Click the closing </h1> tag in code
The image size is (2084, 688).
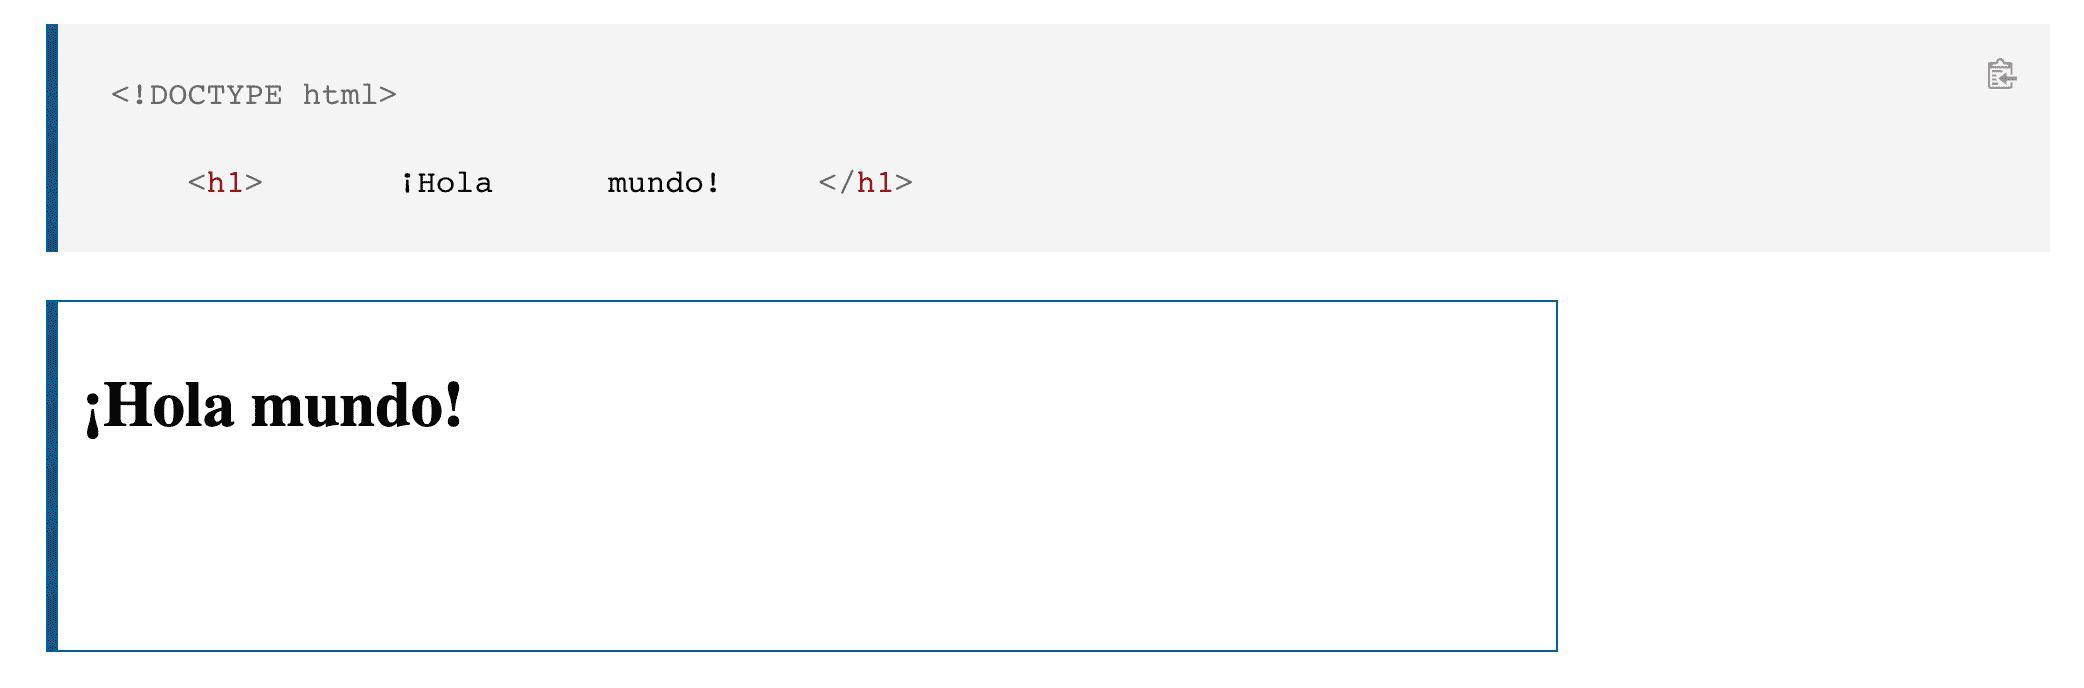tap(865, 183)
